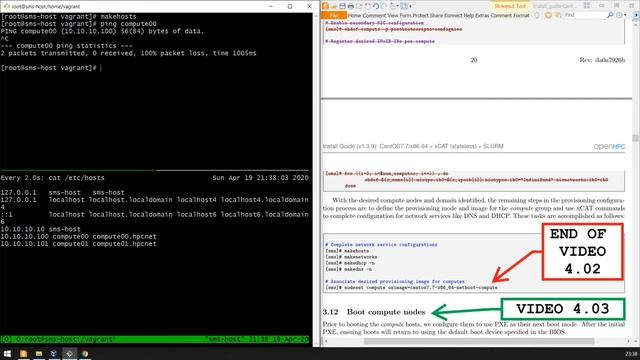Click the orange notification icon beside Find
The height and width of the screenshot is (360, 640).
pyautogui.click(x=549, y=15)
